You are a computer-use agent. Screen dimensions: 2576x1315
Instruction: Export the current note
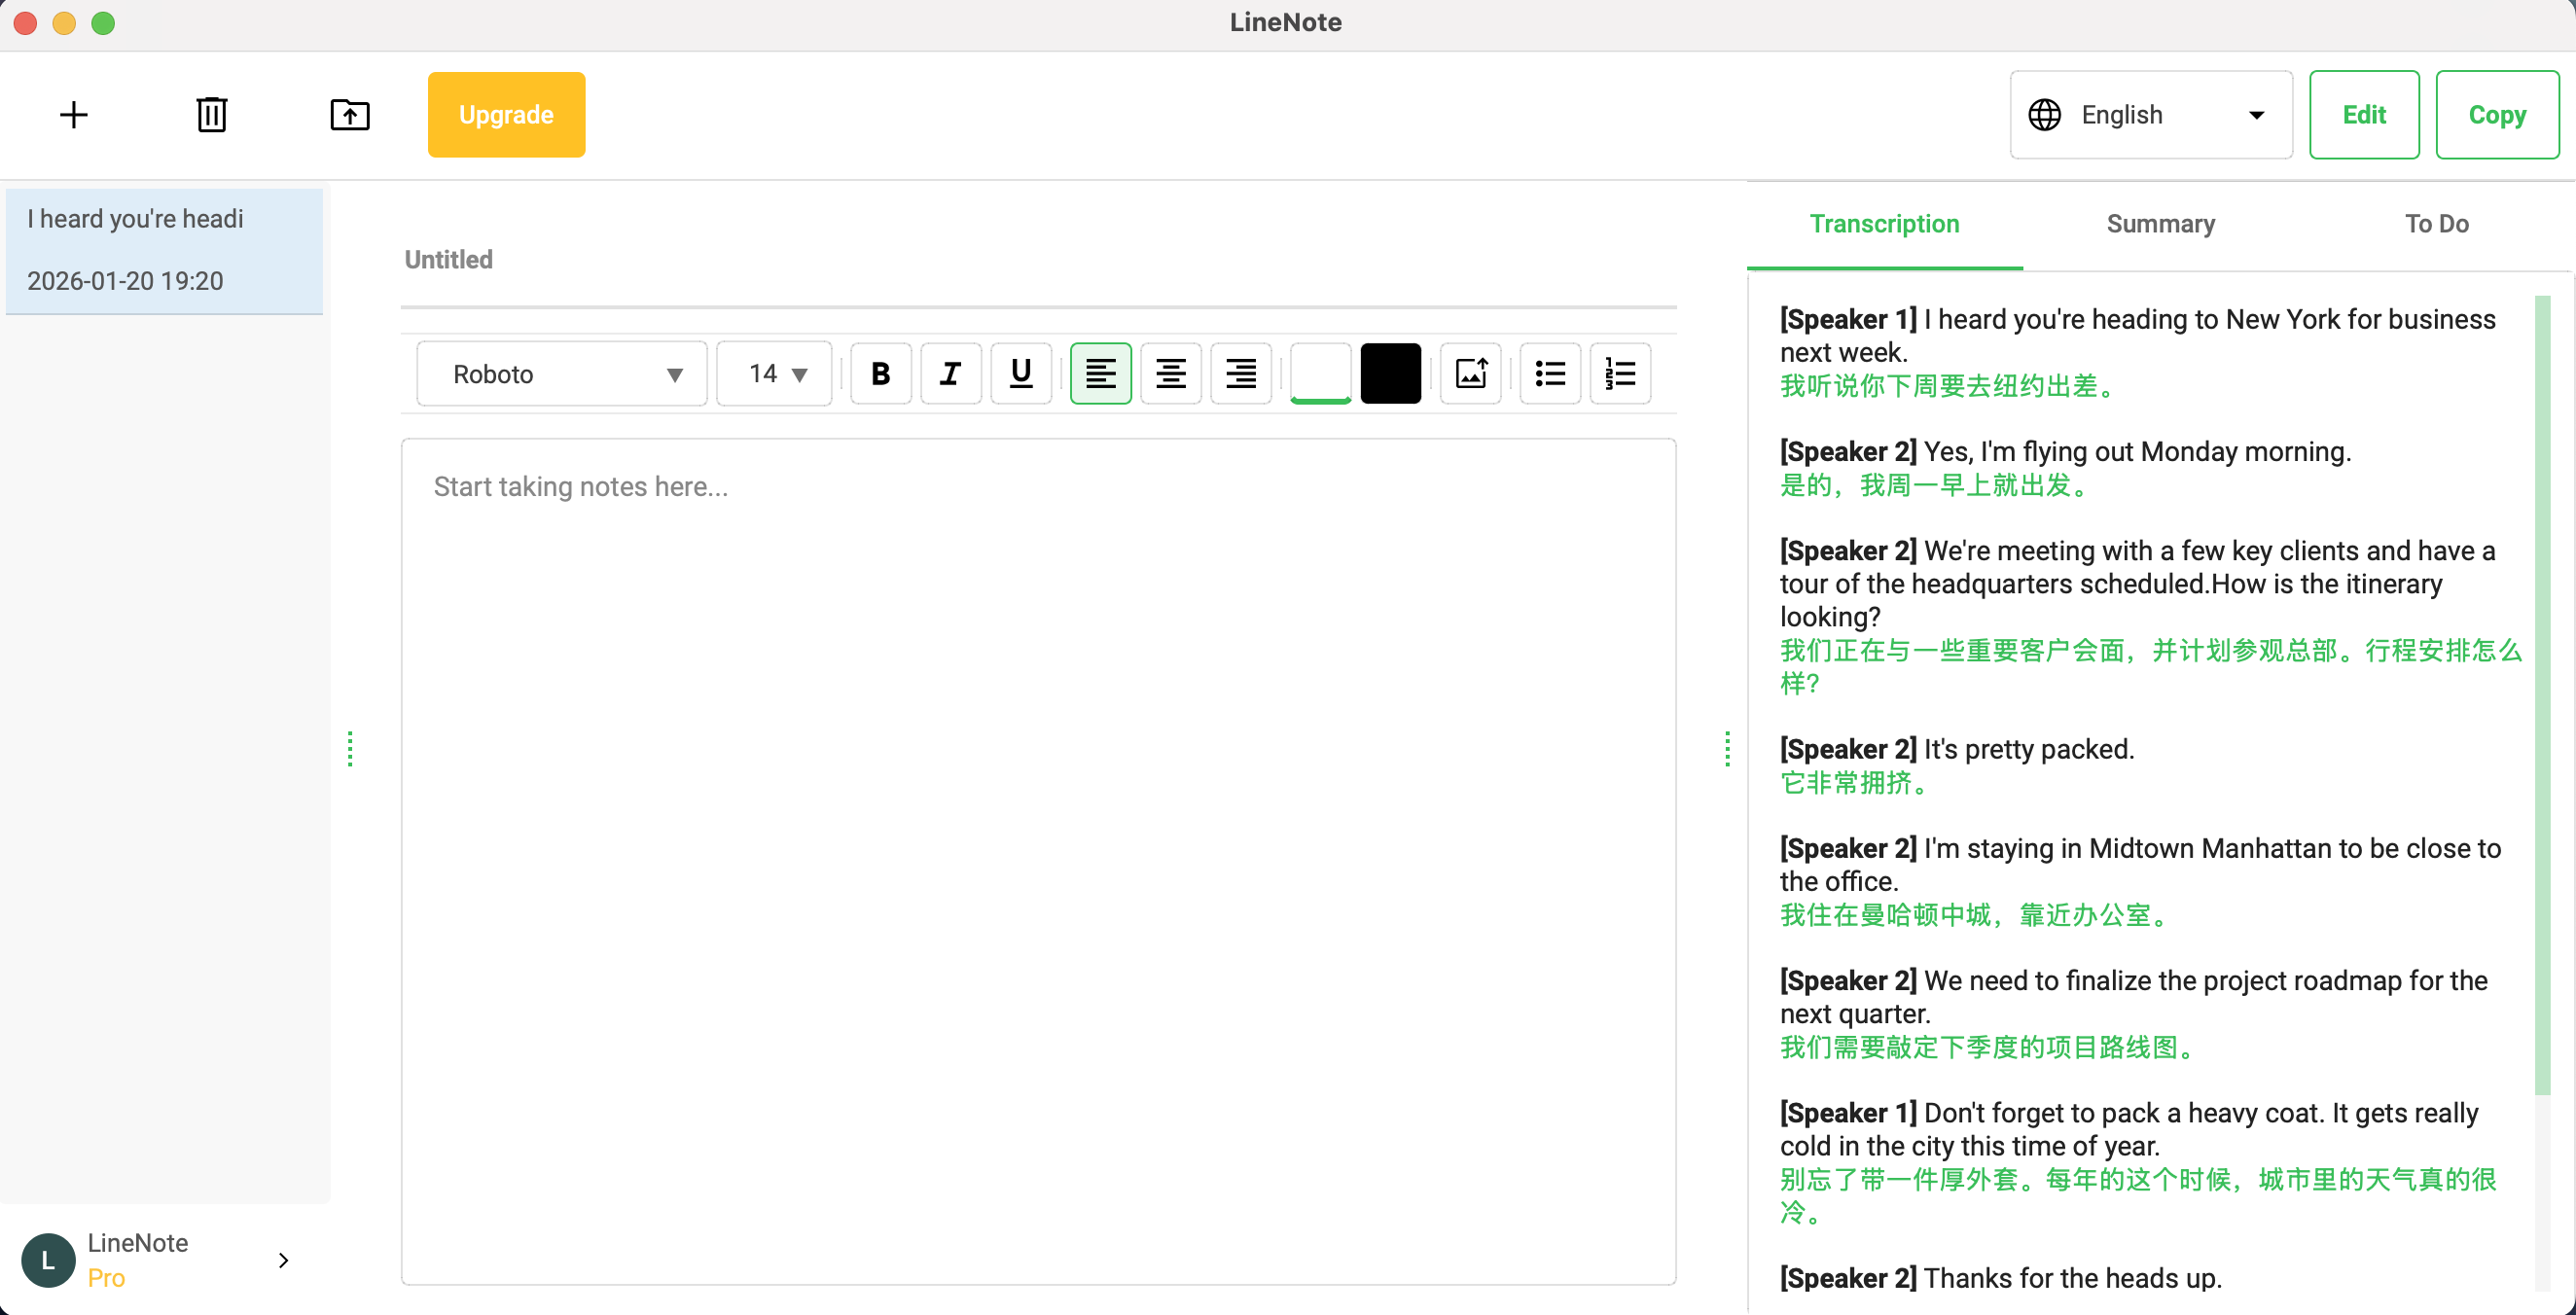coord(350,114)
